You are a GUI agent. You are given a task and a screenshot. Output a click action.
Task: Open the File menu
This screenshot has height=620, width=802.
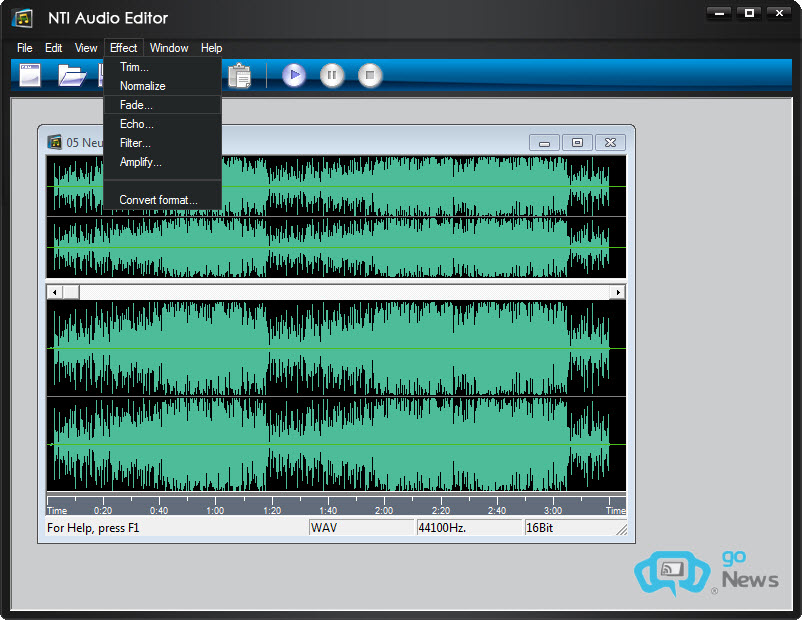(25, 48)
